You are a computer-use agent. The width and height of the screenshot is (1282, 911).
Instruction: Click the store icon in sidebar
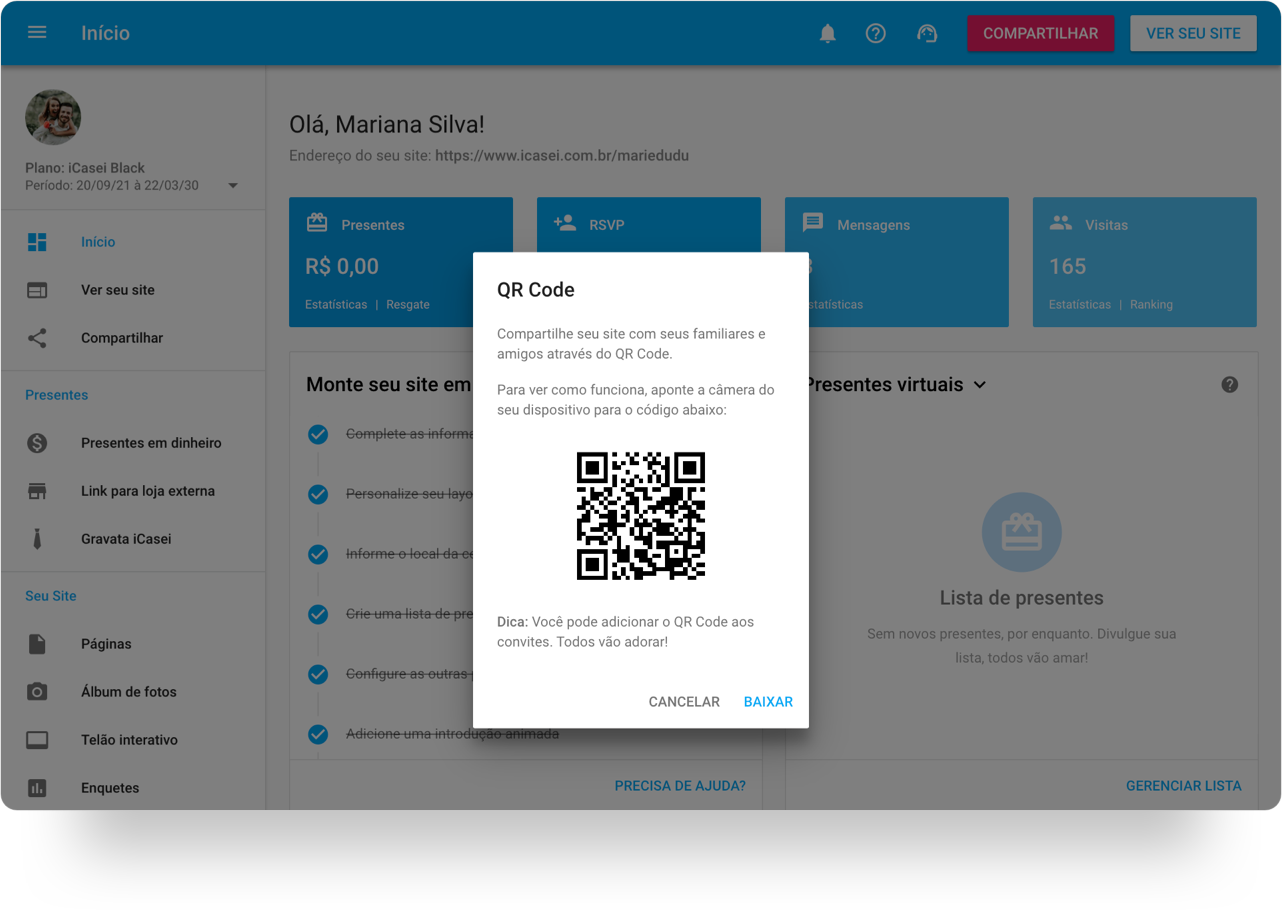pos(37,491)
